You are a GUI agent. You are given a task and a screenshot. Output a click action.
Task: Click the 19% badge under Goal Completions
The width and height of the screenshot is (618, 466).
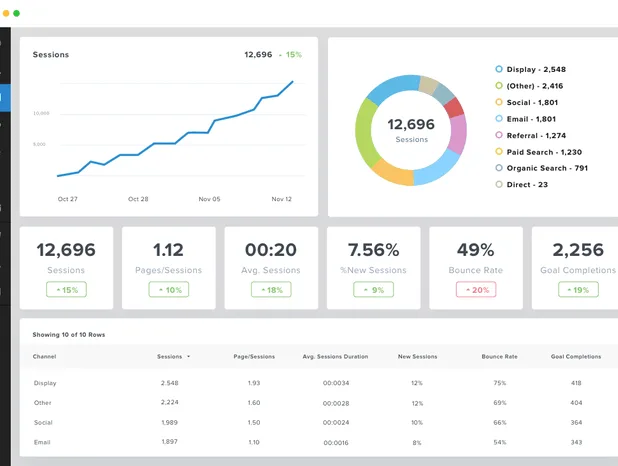pos(578,290)
